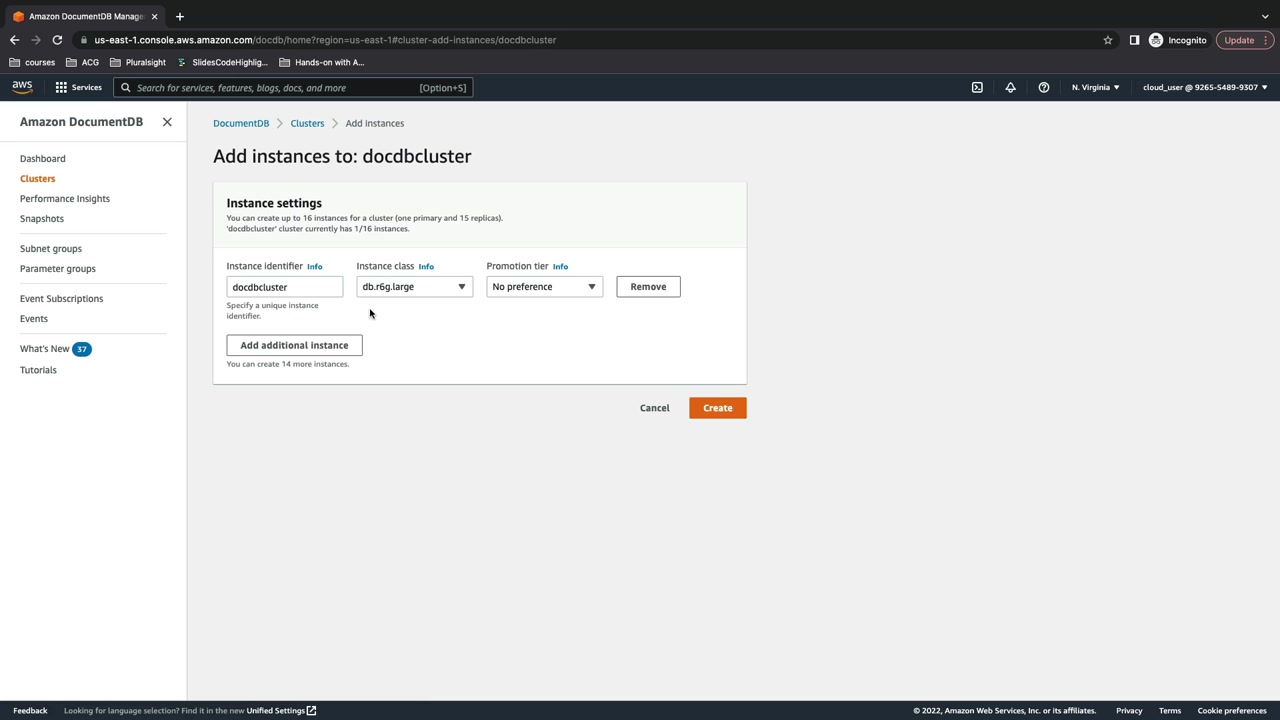Open the Terms footer link

coord(1170,711)
